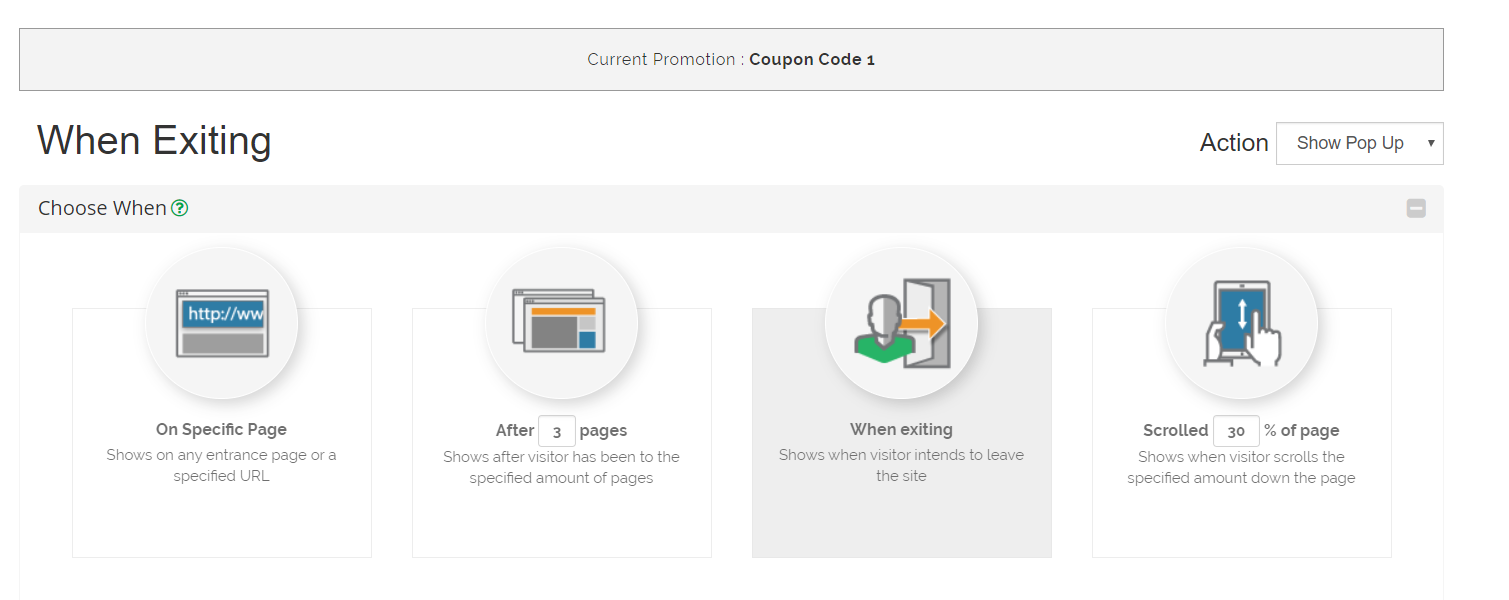This screenshot has width=1509, height=600.
Task: Click the Action dropdown arrow
Action: click(1431, 143)
